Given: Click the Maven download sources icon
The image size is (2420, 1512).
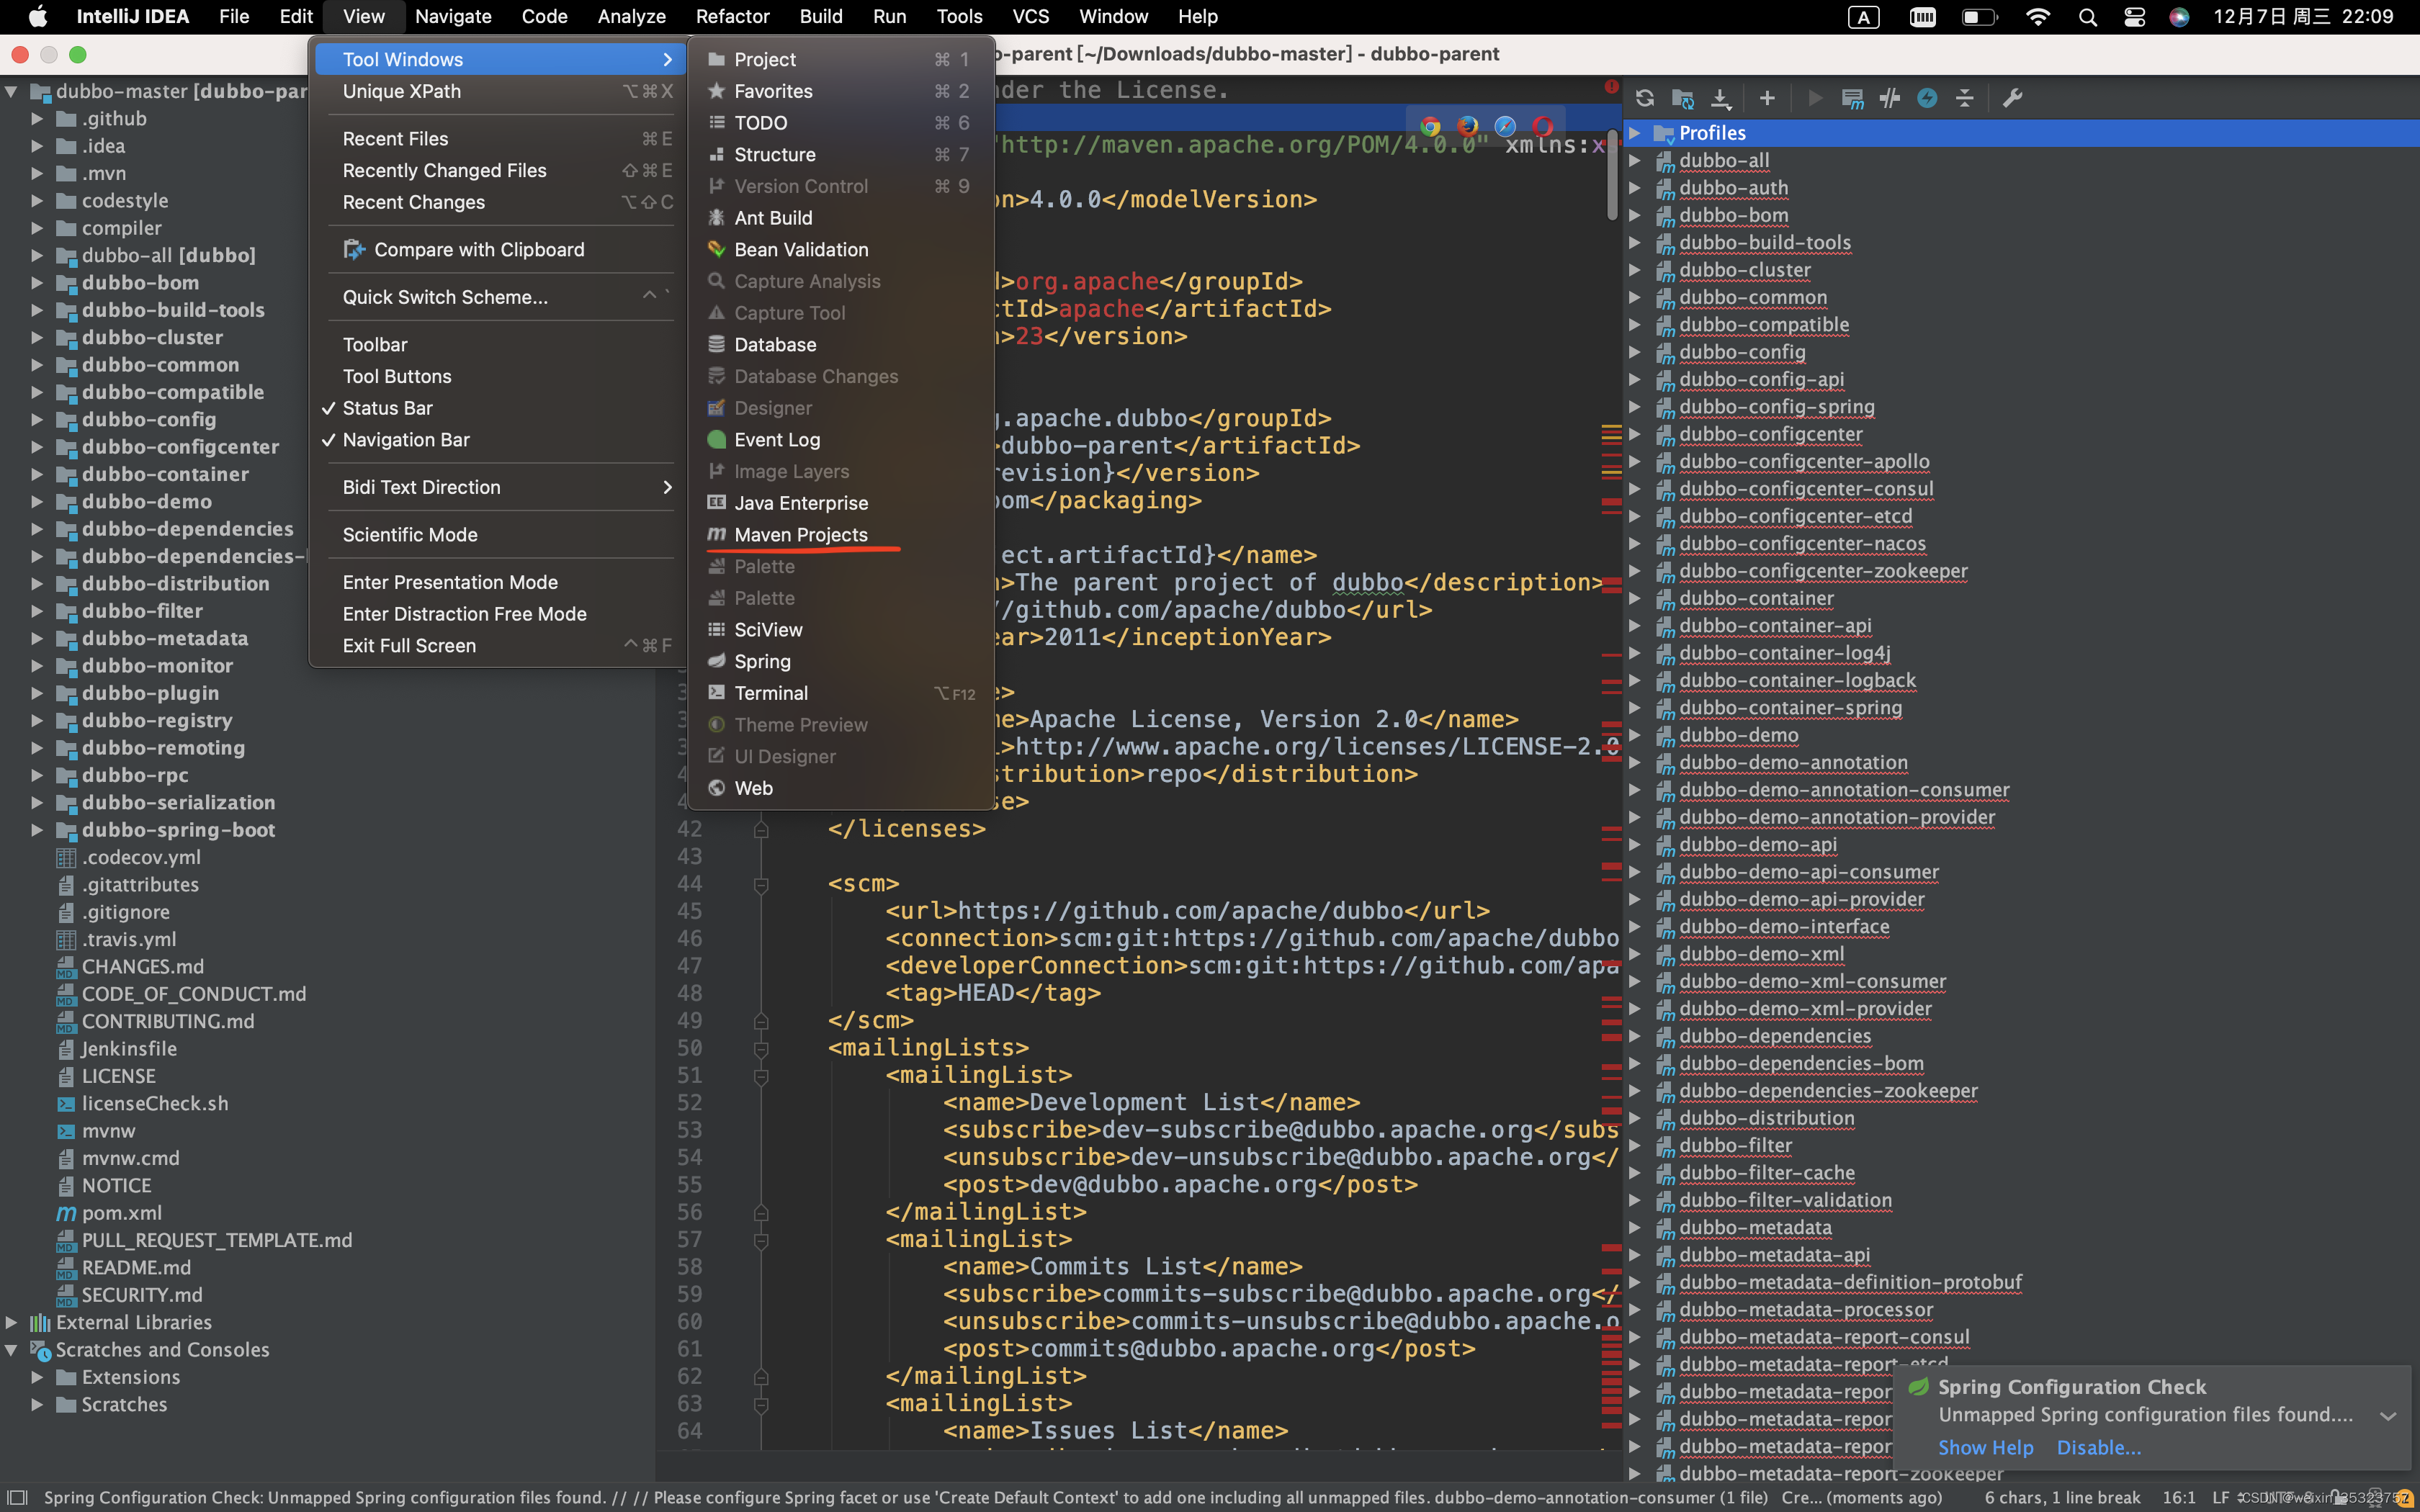Looking at the screenshot, I should pos(1721,98).
